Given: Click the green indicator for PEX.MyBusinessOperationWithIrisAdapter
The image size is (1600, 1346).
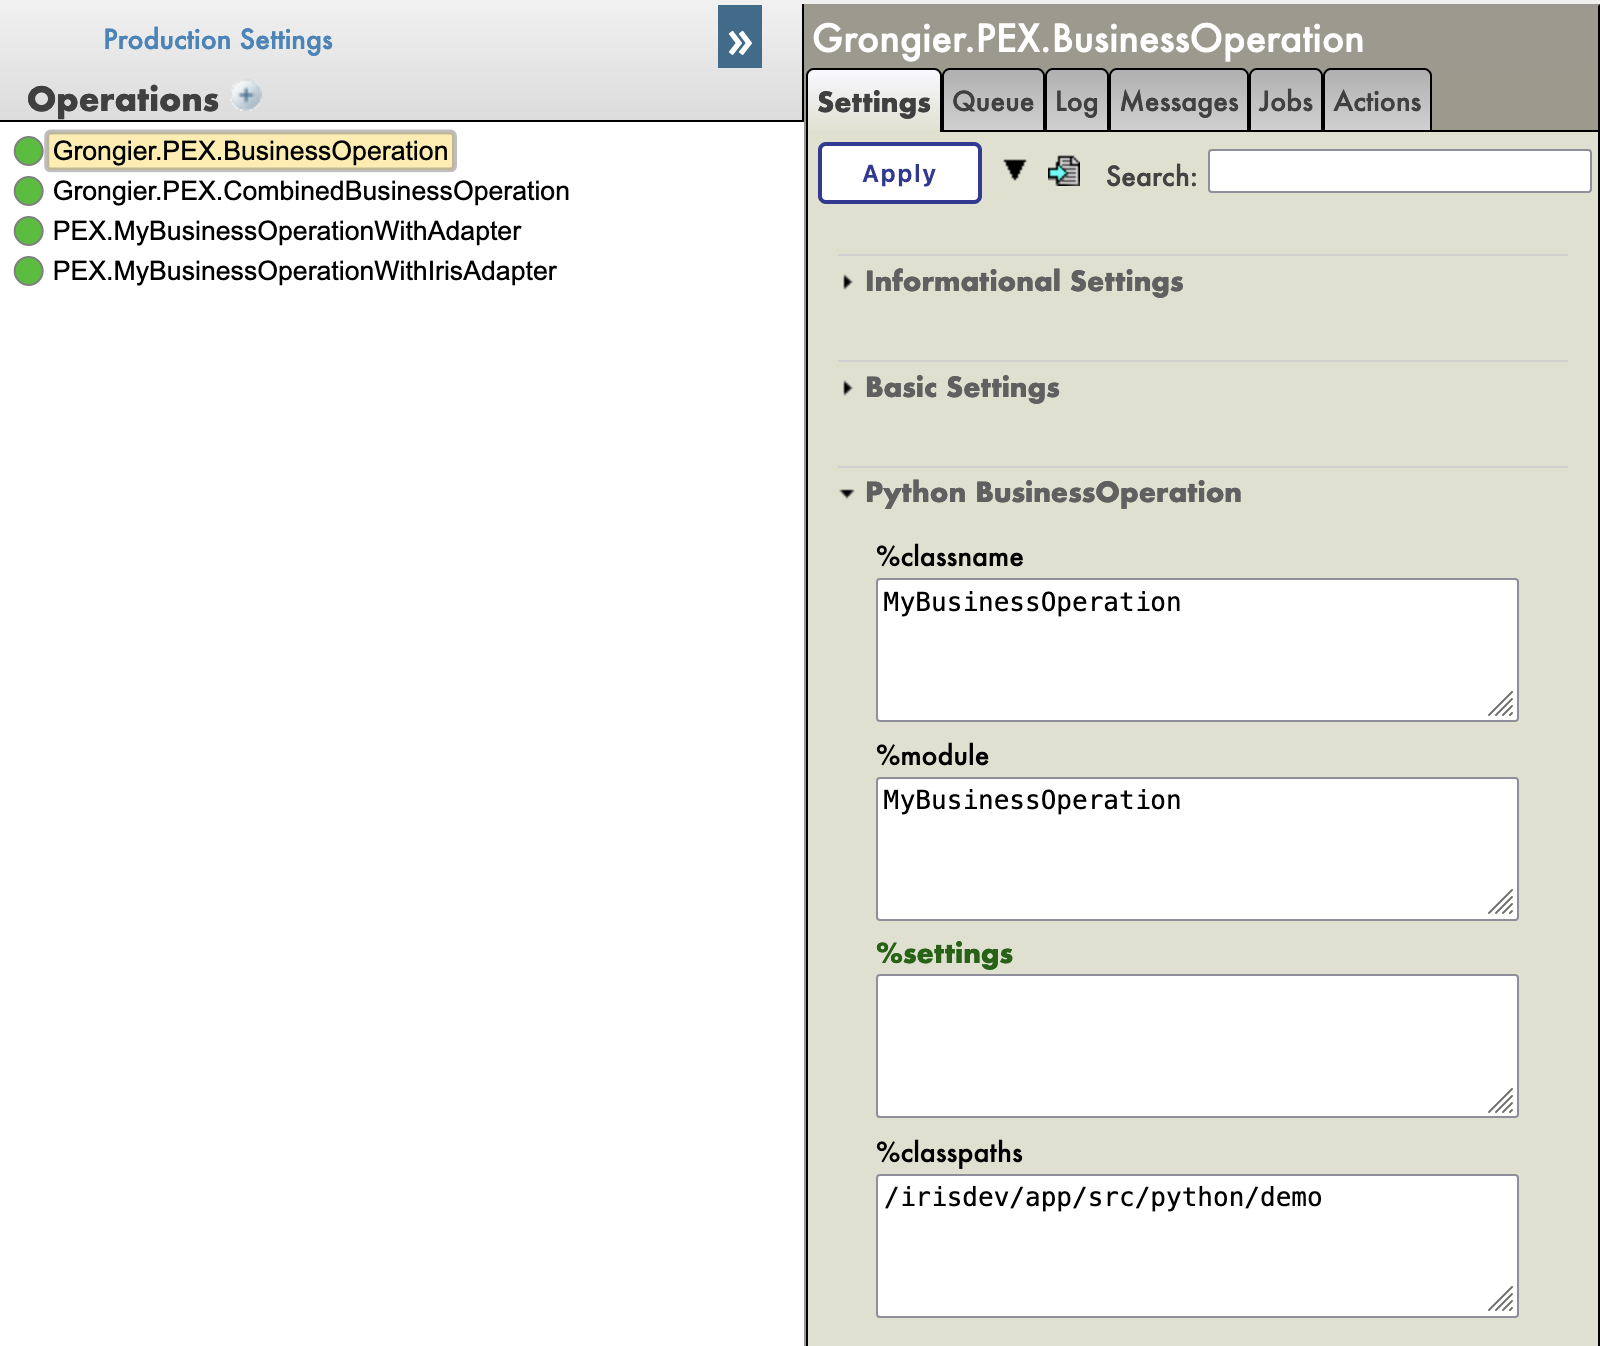Looking at the screenshot, I should point(28,270).
